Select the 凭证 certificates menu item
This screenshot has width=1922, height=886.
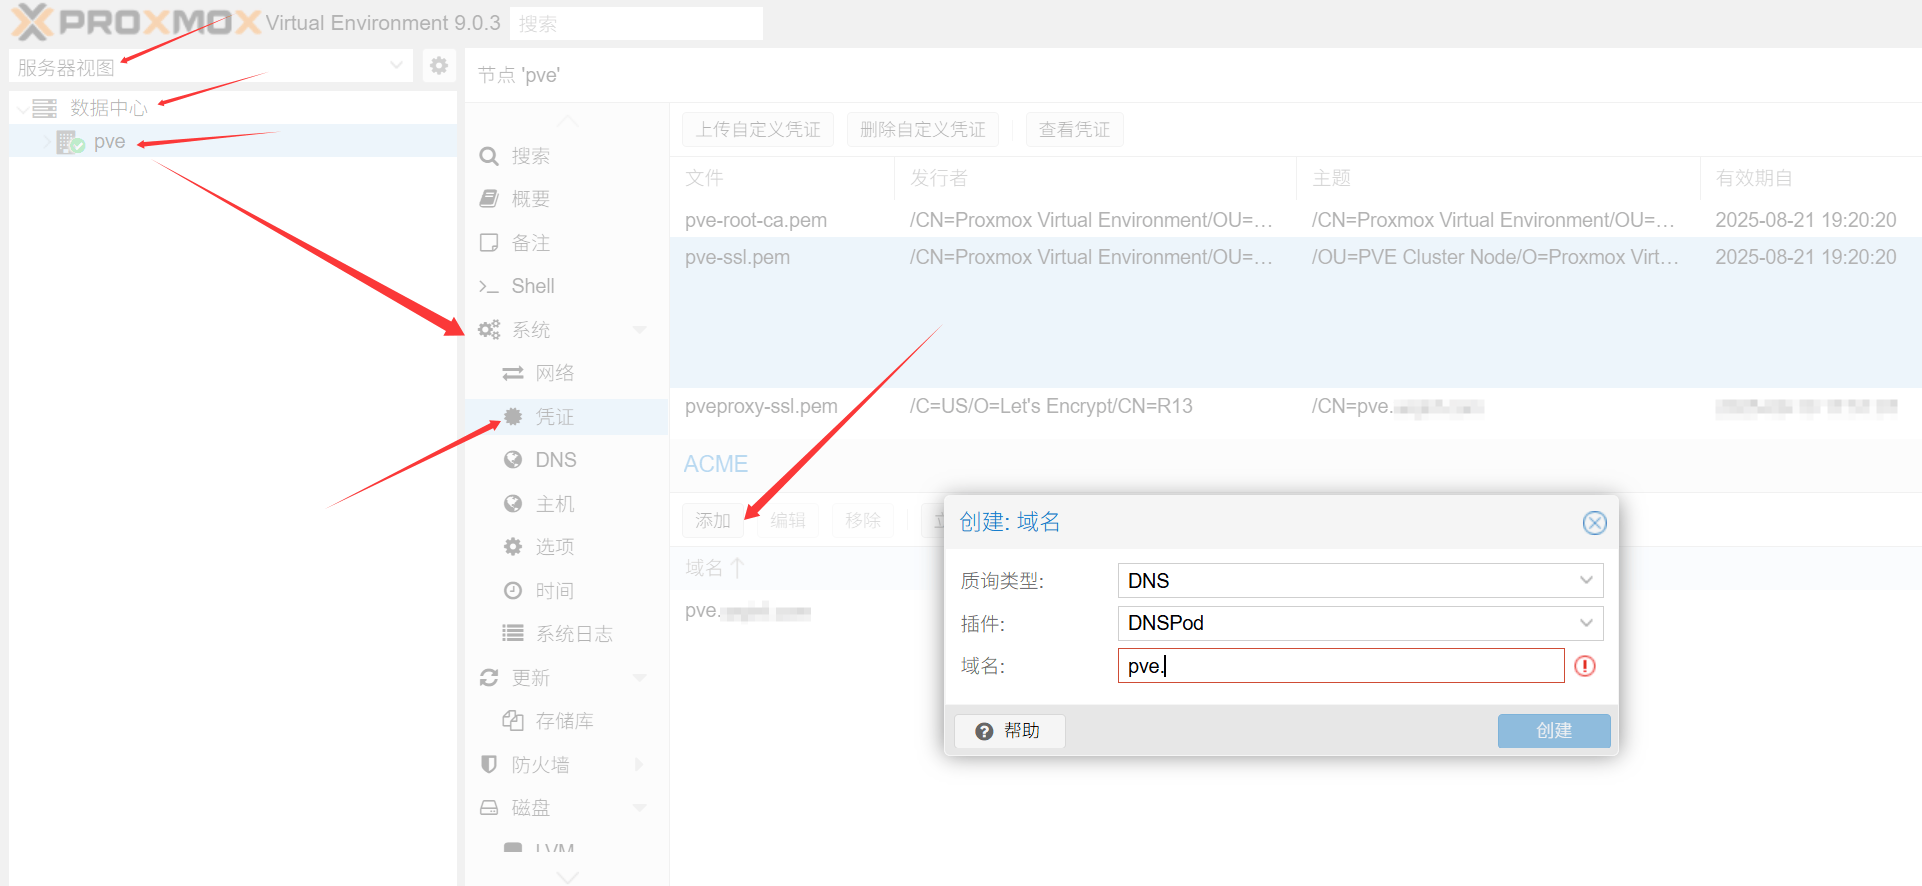pos(554,417)
